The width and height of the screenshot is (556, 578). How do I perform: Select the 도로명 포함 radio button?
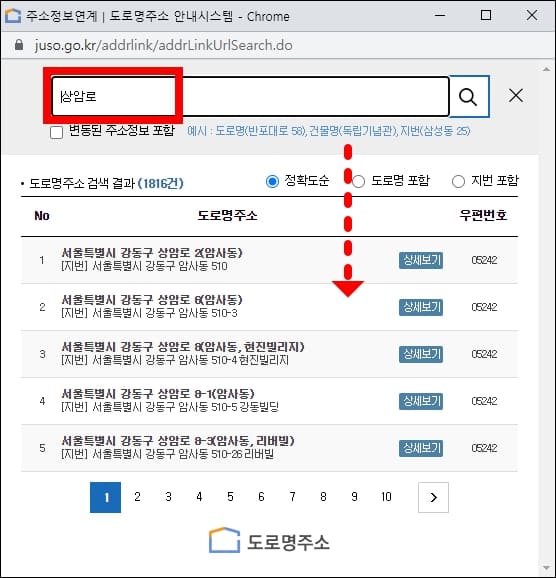358,181
